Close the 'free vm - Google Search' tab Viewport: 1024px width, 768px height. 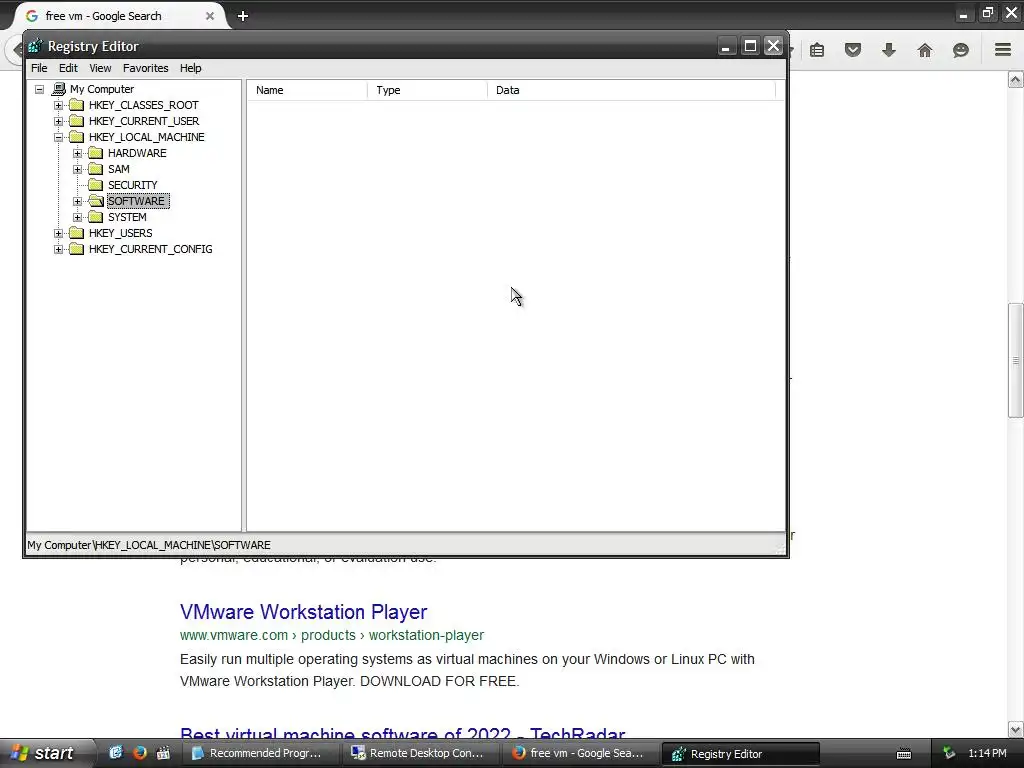[x=210, y=16]
